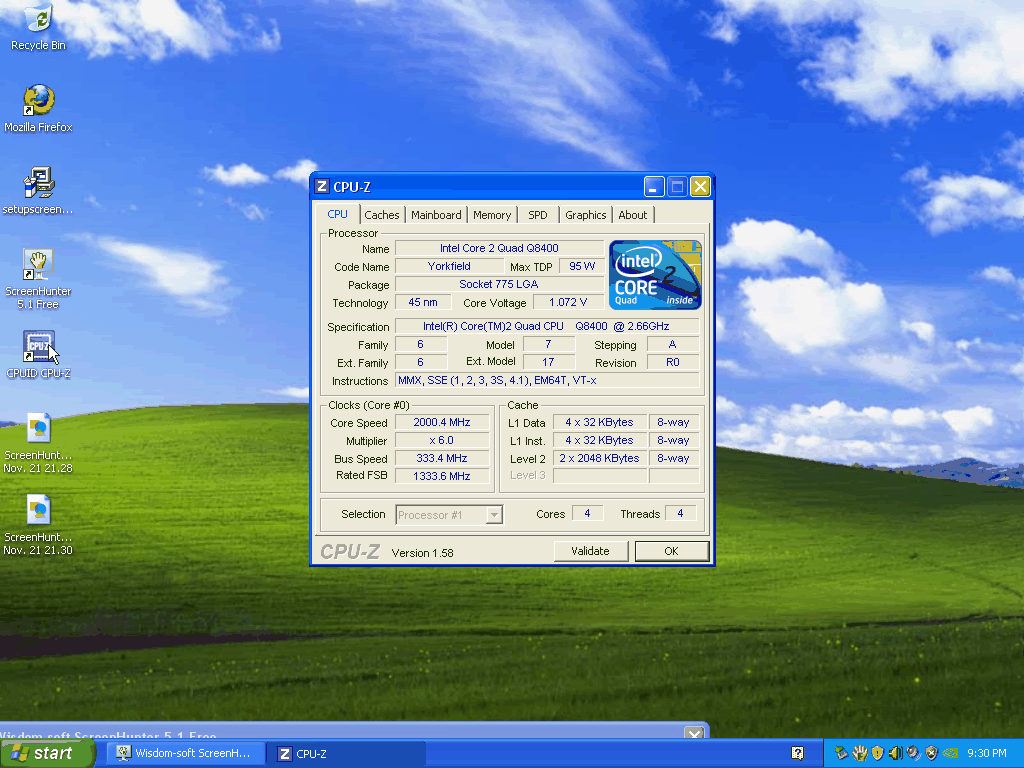The image size is (1024, 768).
Task: Click the CPU-Z title bar Z icon
Action: pos(321,186)
